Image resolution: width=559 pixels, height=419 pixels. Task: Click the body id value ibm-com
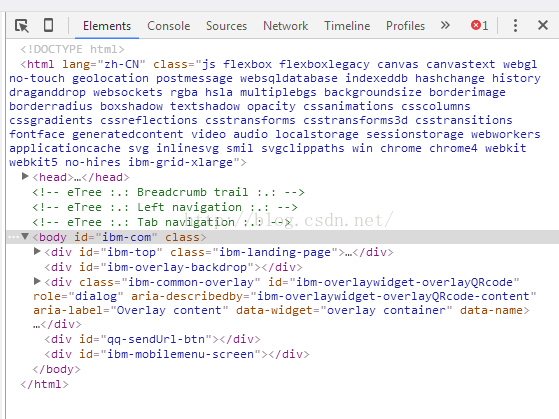click(x=127, y=237)
